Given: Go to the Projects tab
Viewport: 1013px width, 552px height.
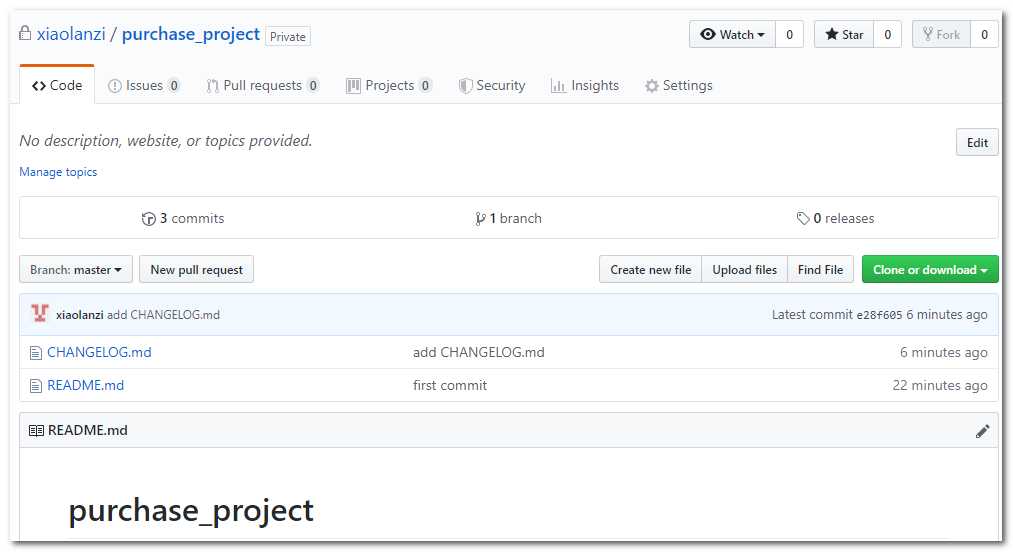Looking at the screenshot, I should coord(389,85).
